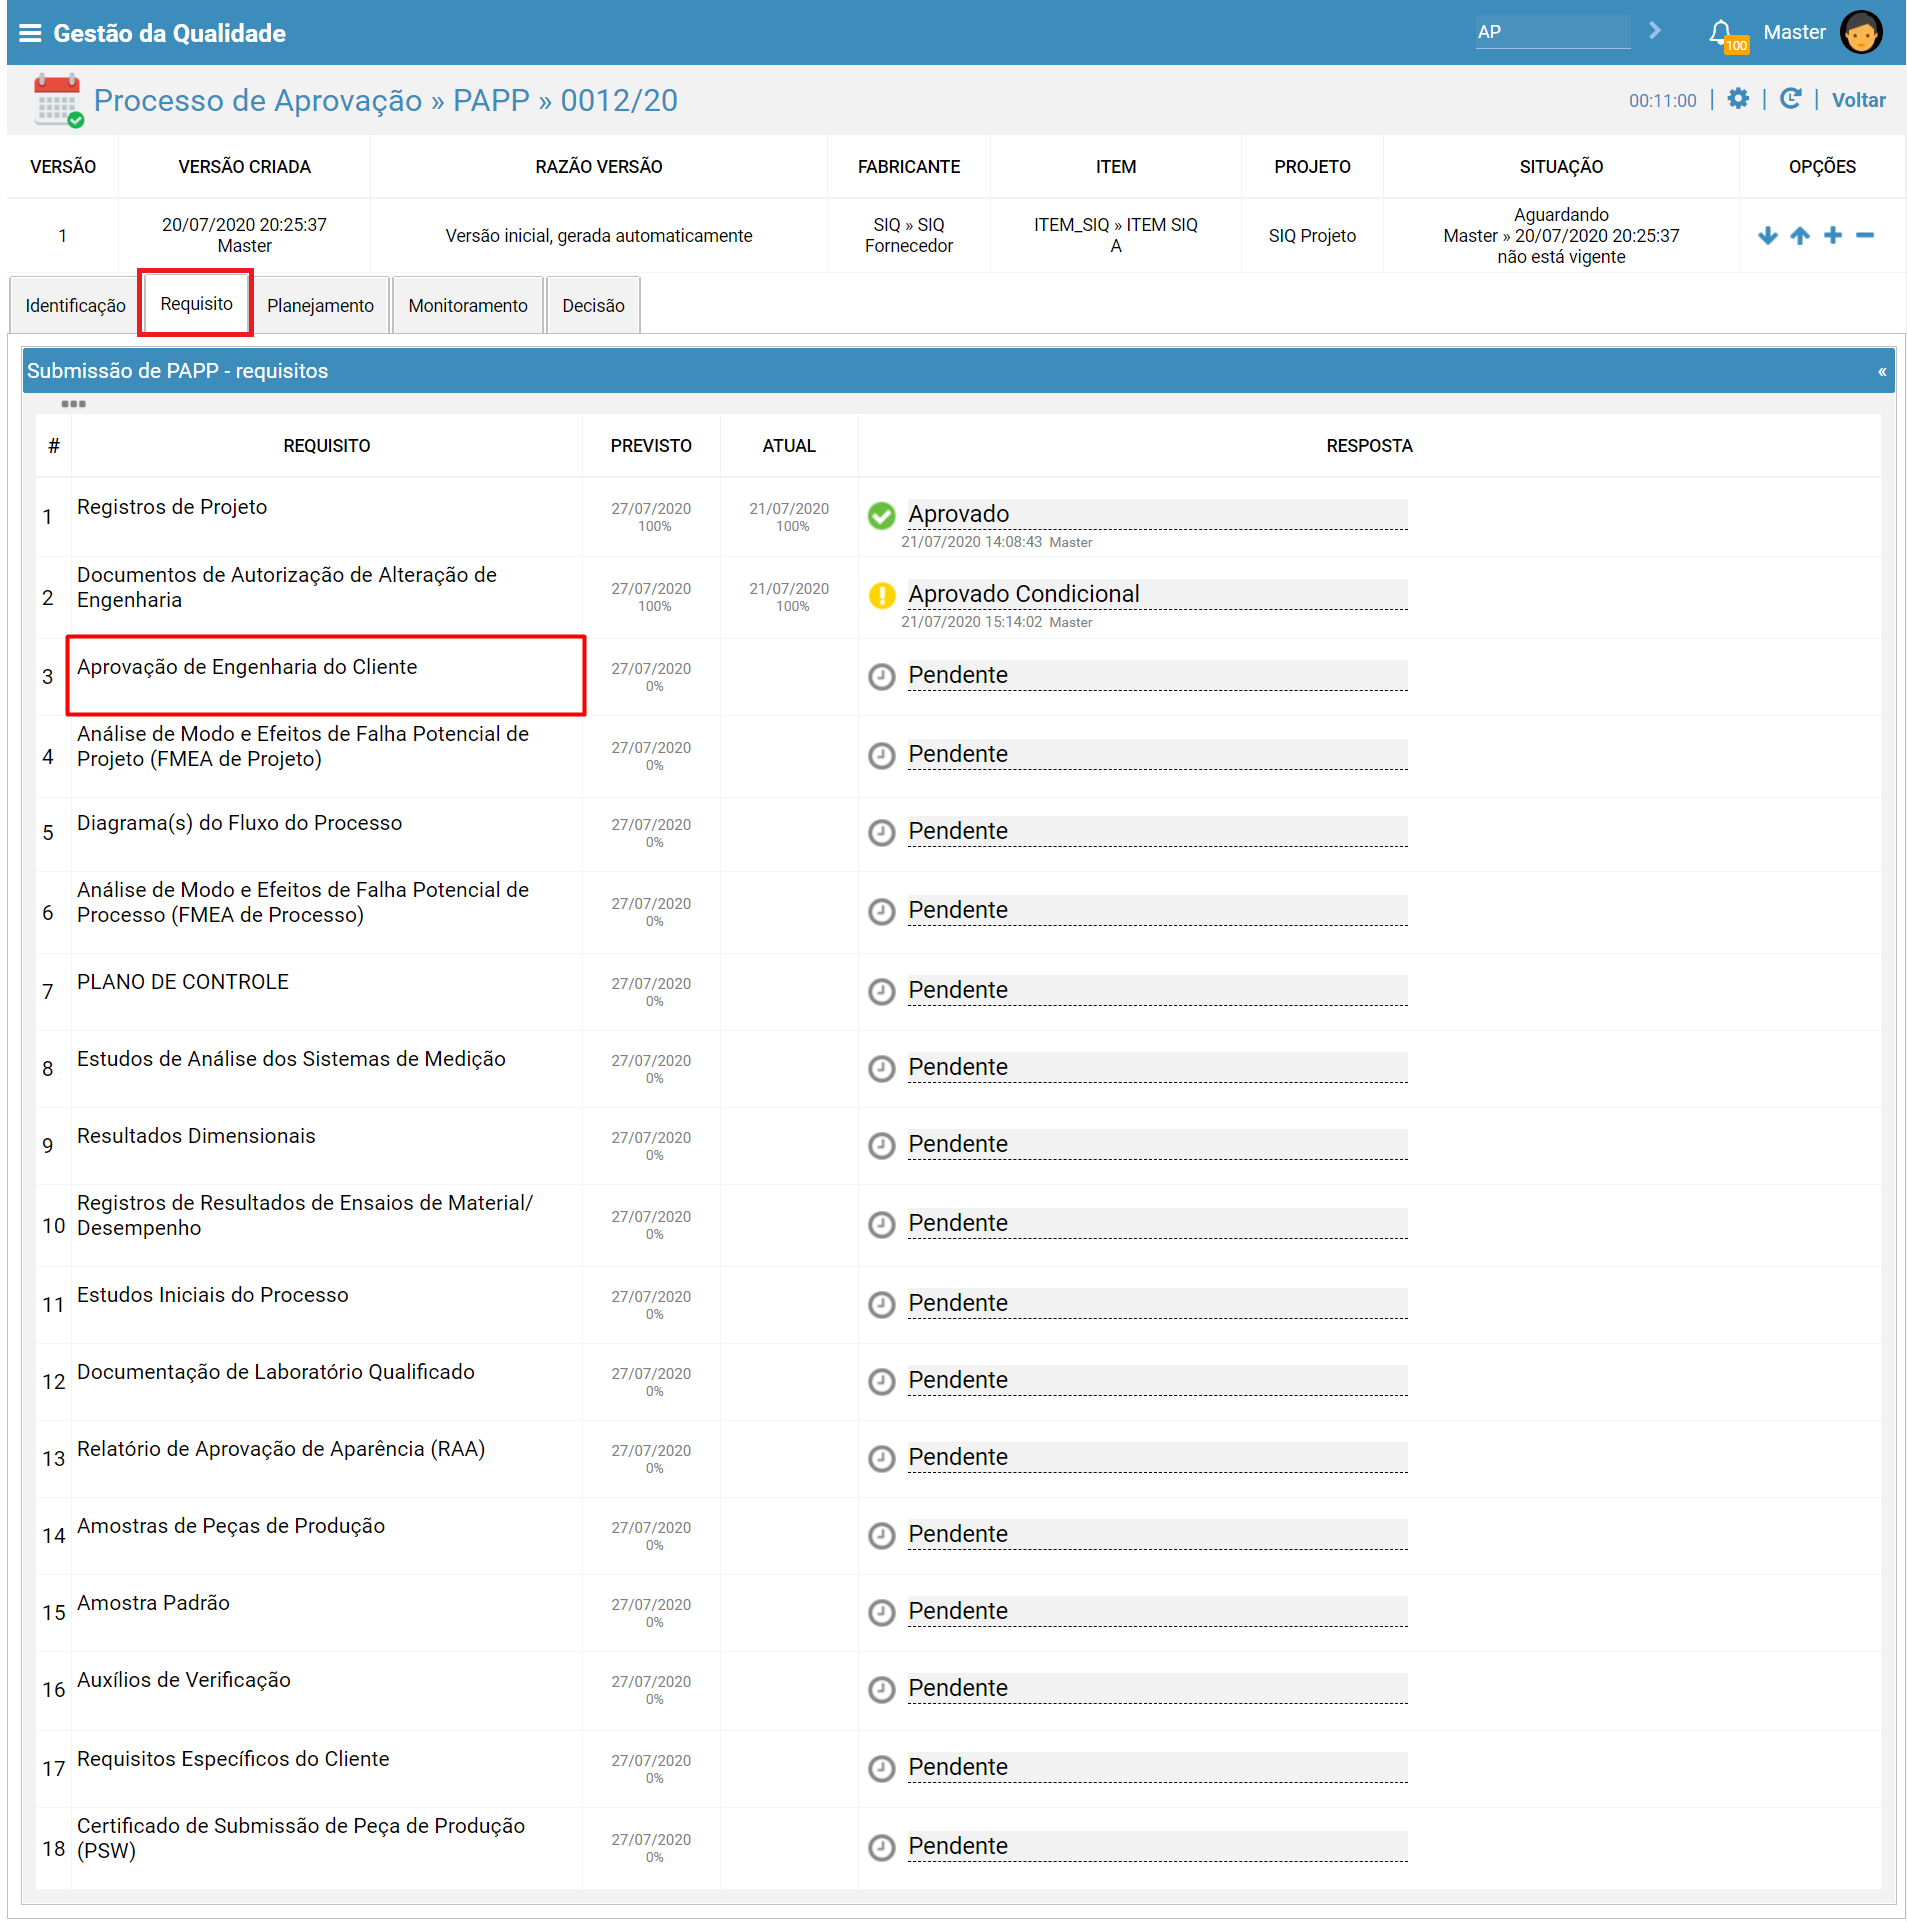The width and height of the screenshot is (1907, 1922).
Task: Click clock icon for PSW certificate row
Action: [881, 1847]
